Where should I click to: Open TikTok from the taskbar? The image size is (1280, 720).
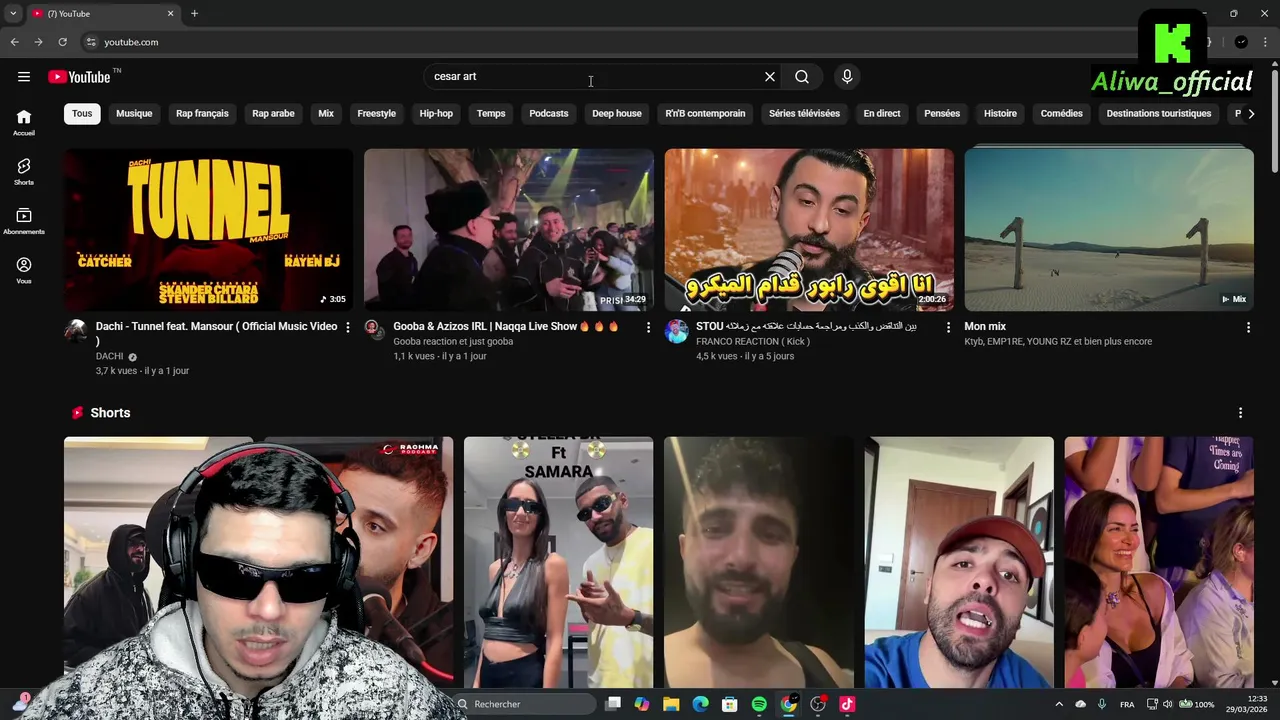[847, 704]
